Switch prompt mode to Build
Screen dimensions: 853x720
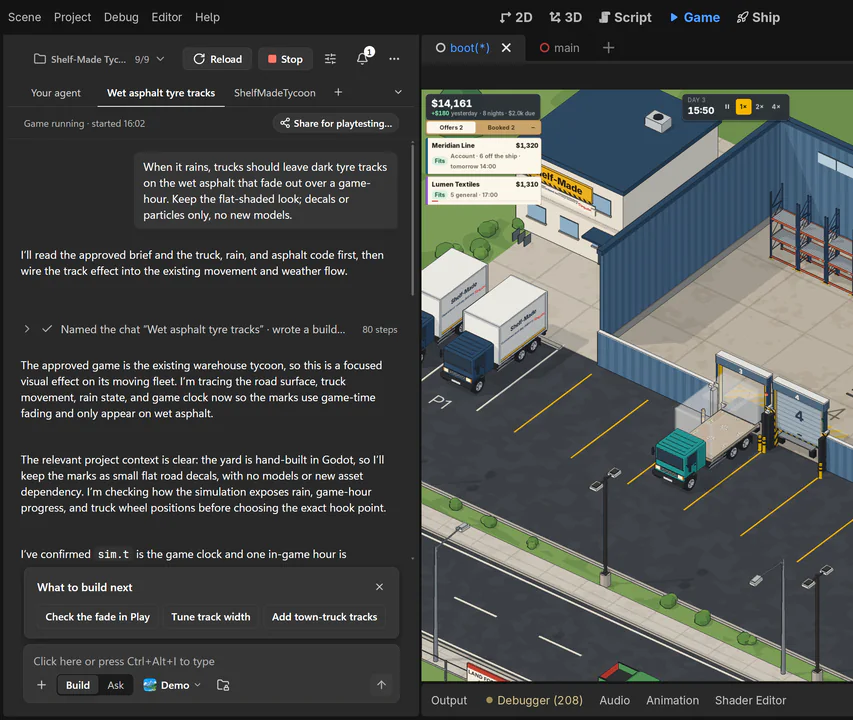78,685
